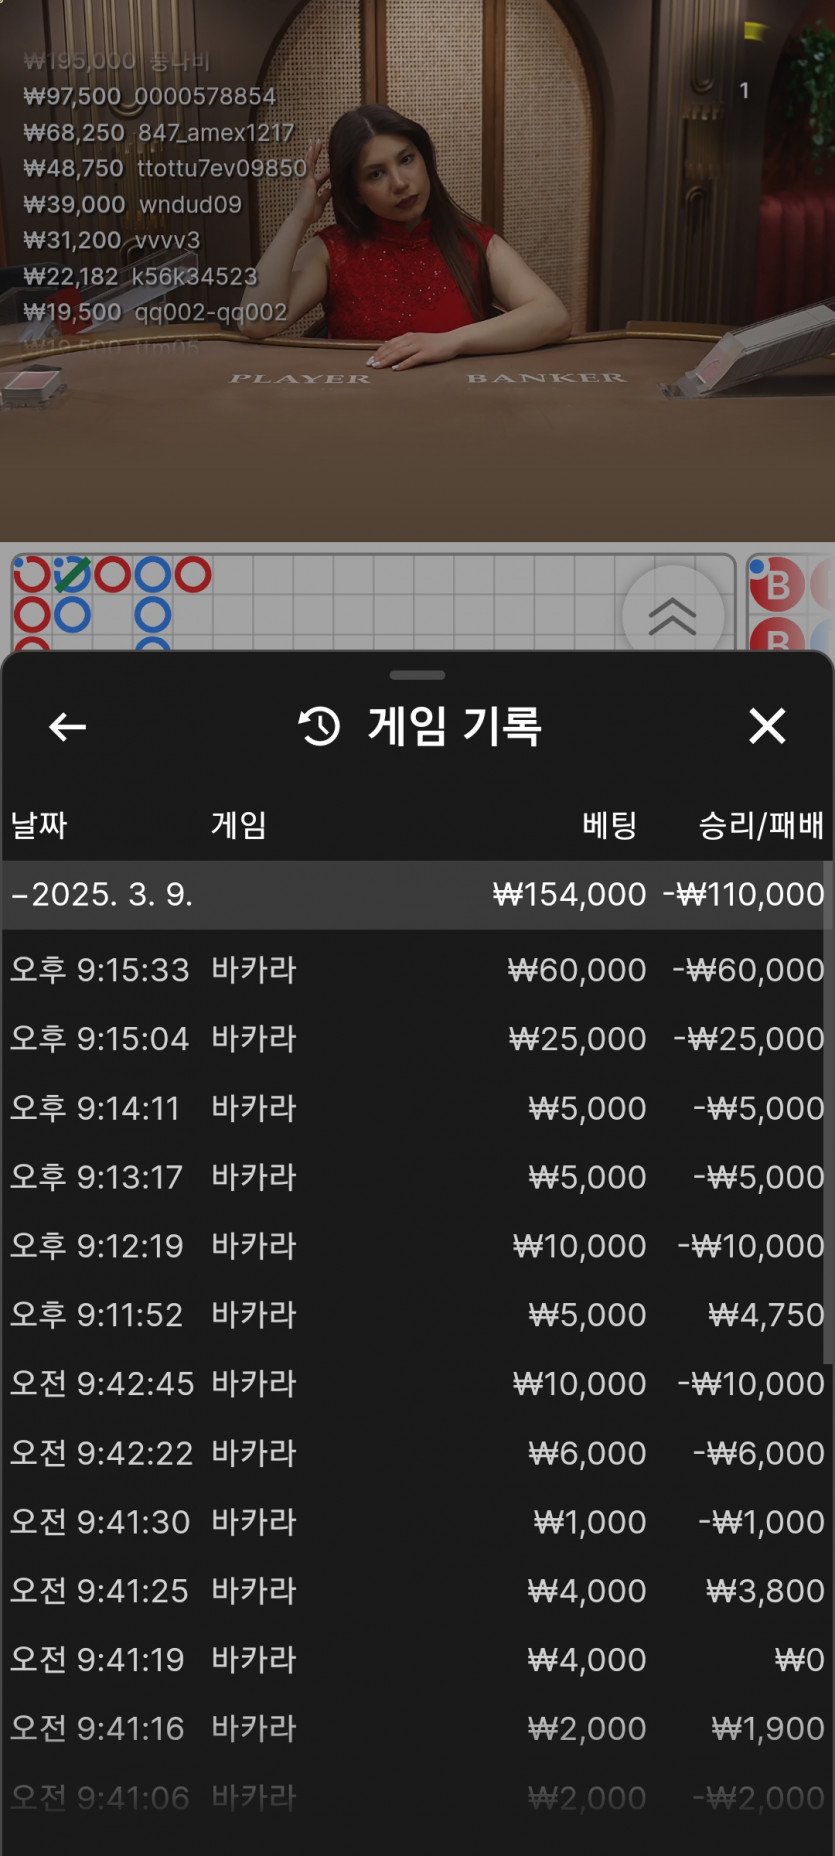
Task: Select the 오전 9:41:19 record showing ₩0
Action: pyautogui.click(x=417, y=1659)
